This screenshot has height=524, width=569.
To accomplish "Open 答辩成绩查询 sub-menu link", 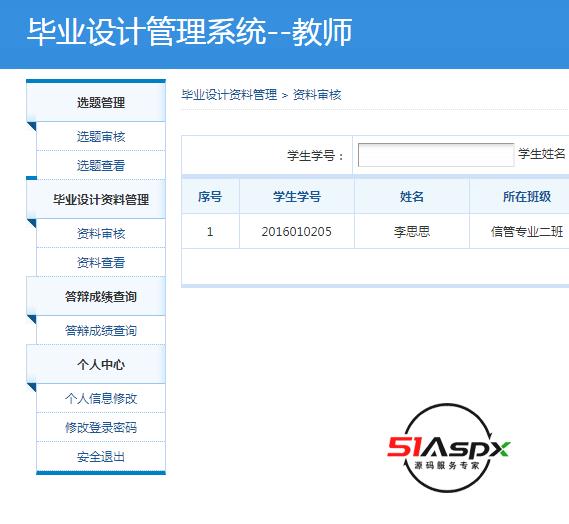I will pyautogui.click(x=101, y=331).
